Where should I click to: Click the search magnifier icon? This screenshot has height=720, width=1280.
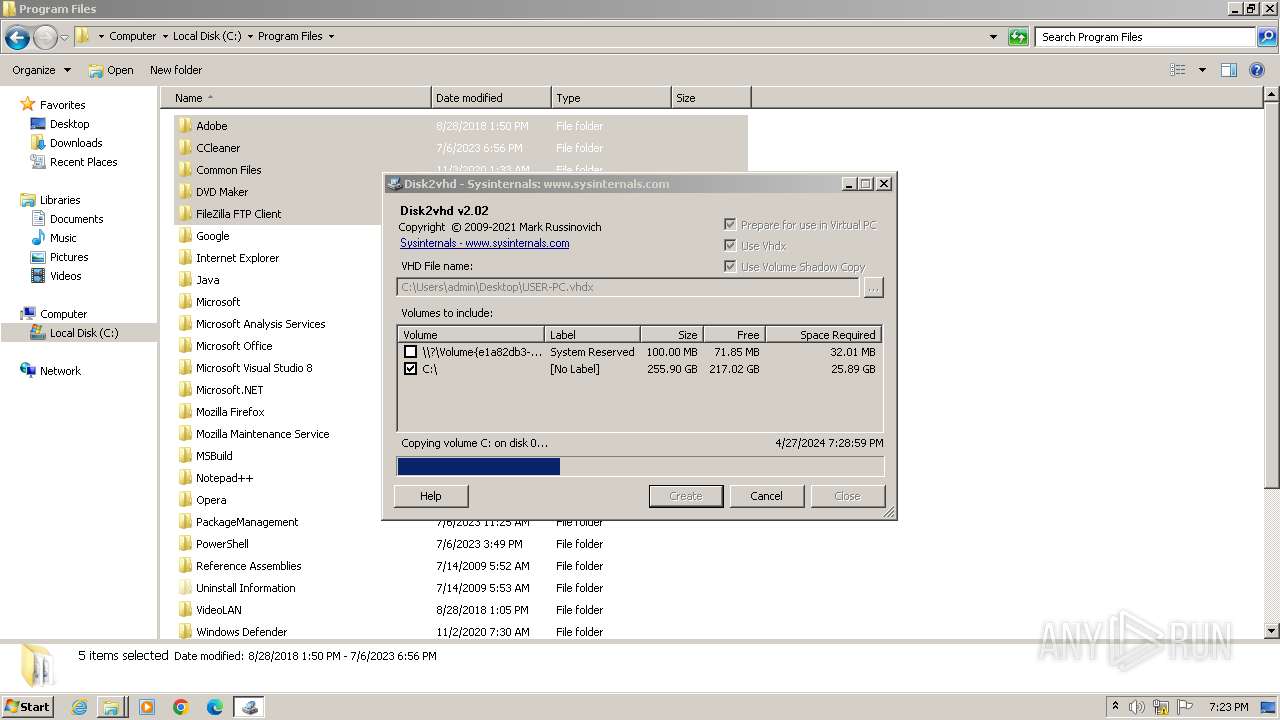point(1266,37)
